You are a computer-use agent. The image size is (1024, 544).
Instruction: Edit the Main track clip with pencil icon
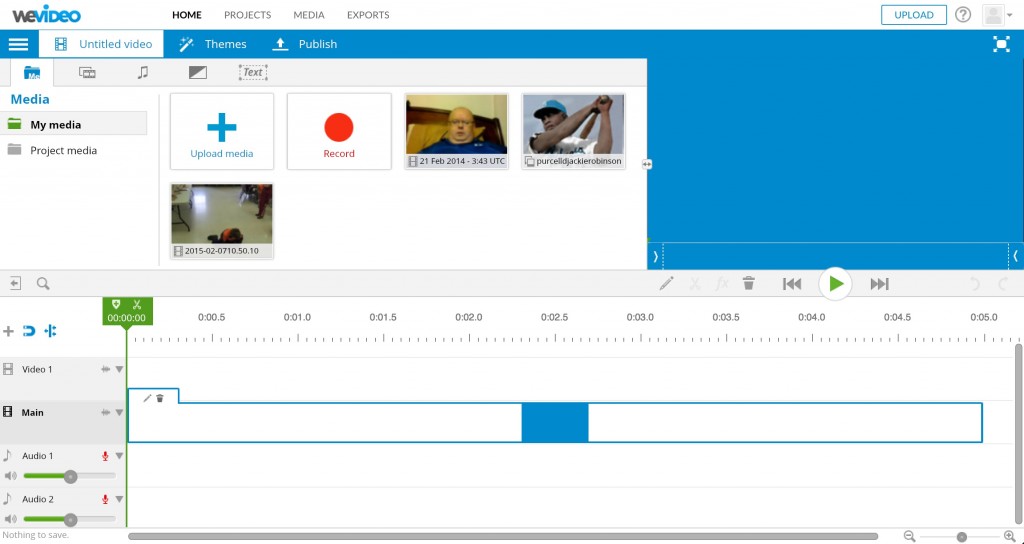(147, 398)
